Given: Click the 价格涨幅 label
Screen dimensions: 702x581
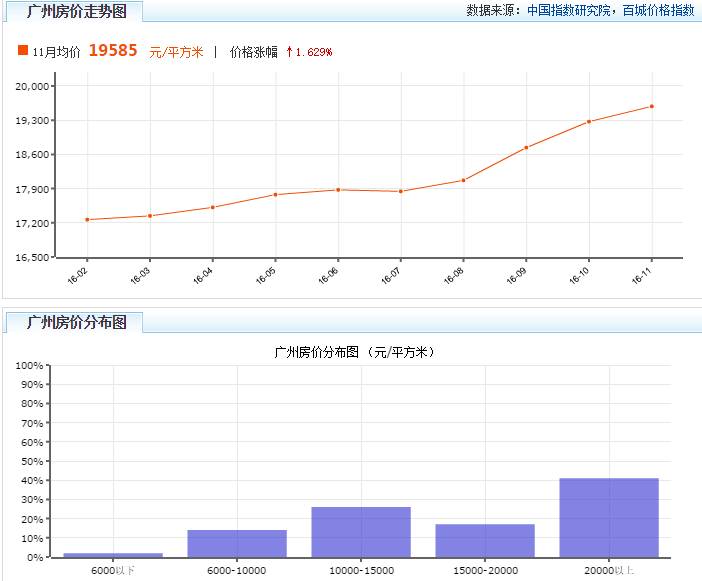Looking at the screenshot, I should [x=253, y=52].
